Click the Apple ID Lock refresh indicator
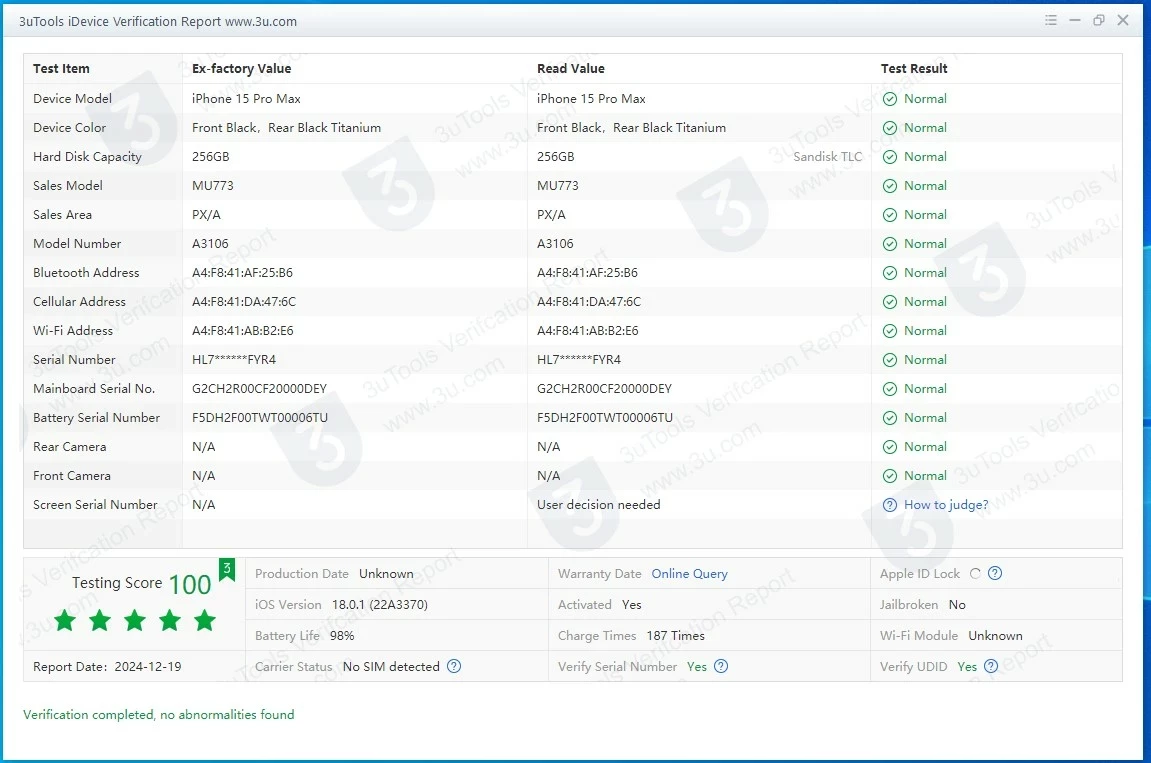Viewport: 1151px width, 763px height. (975, 574)
